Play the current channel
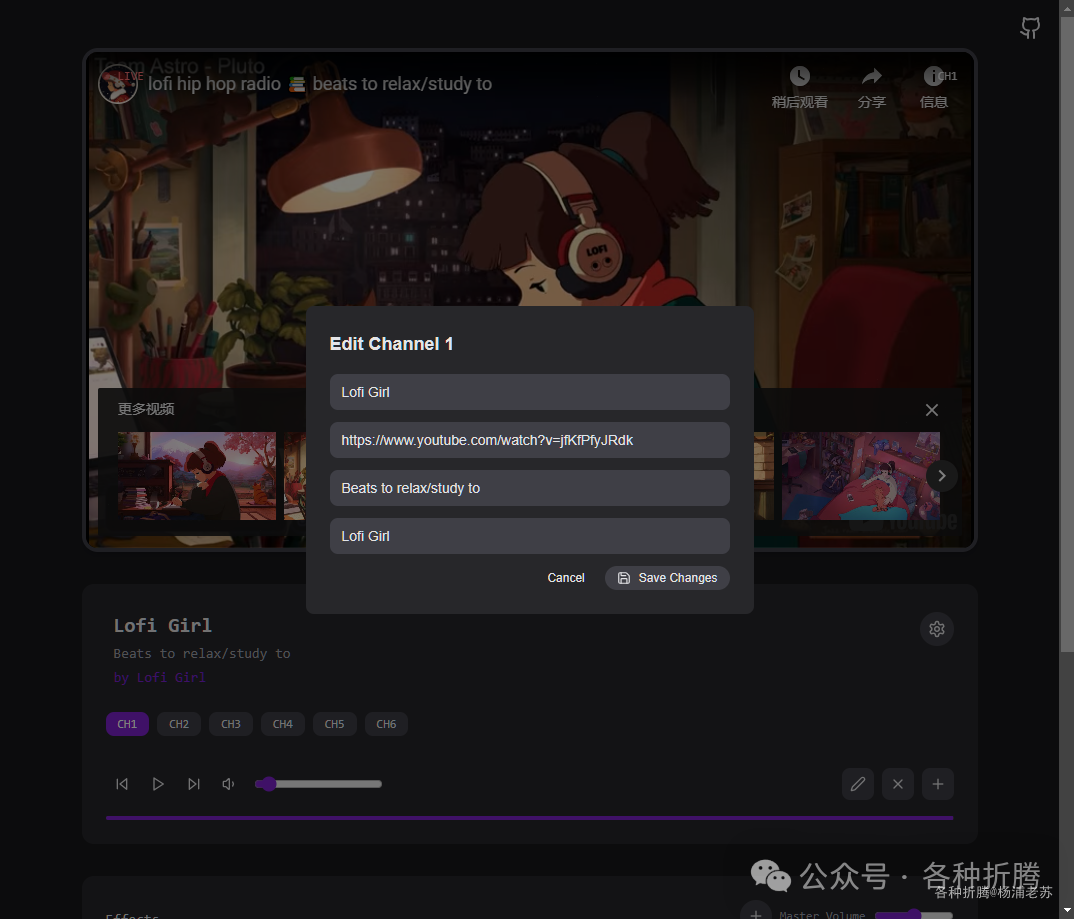 158,783
